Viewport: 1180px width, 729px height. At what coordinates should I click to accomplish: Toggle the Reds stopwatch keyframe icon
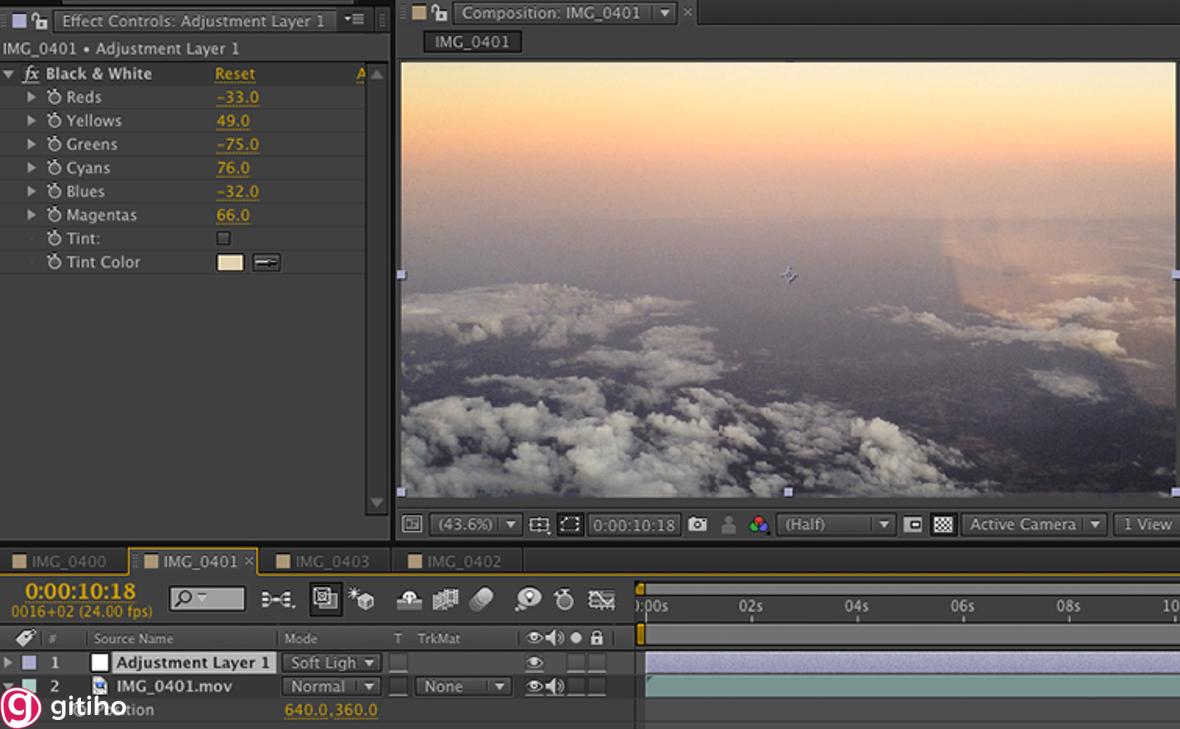point(54,97)
